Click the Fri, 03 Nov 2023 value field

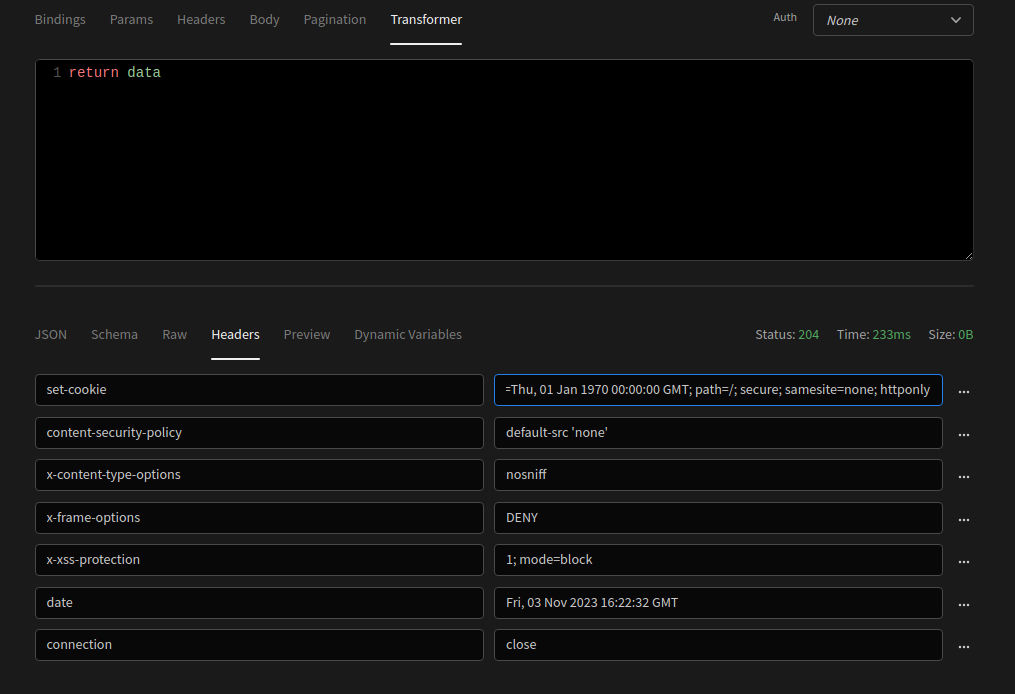(718, 603)
